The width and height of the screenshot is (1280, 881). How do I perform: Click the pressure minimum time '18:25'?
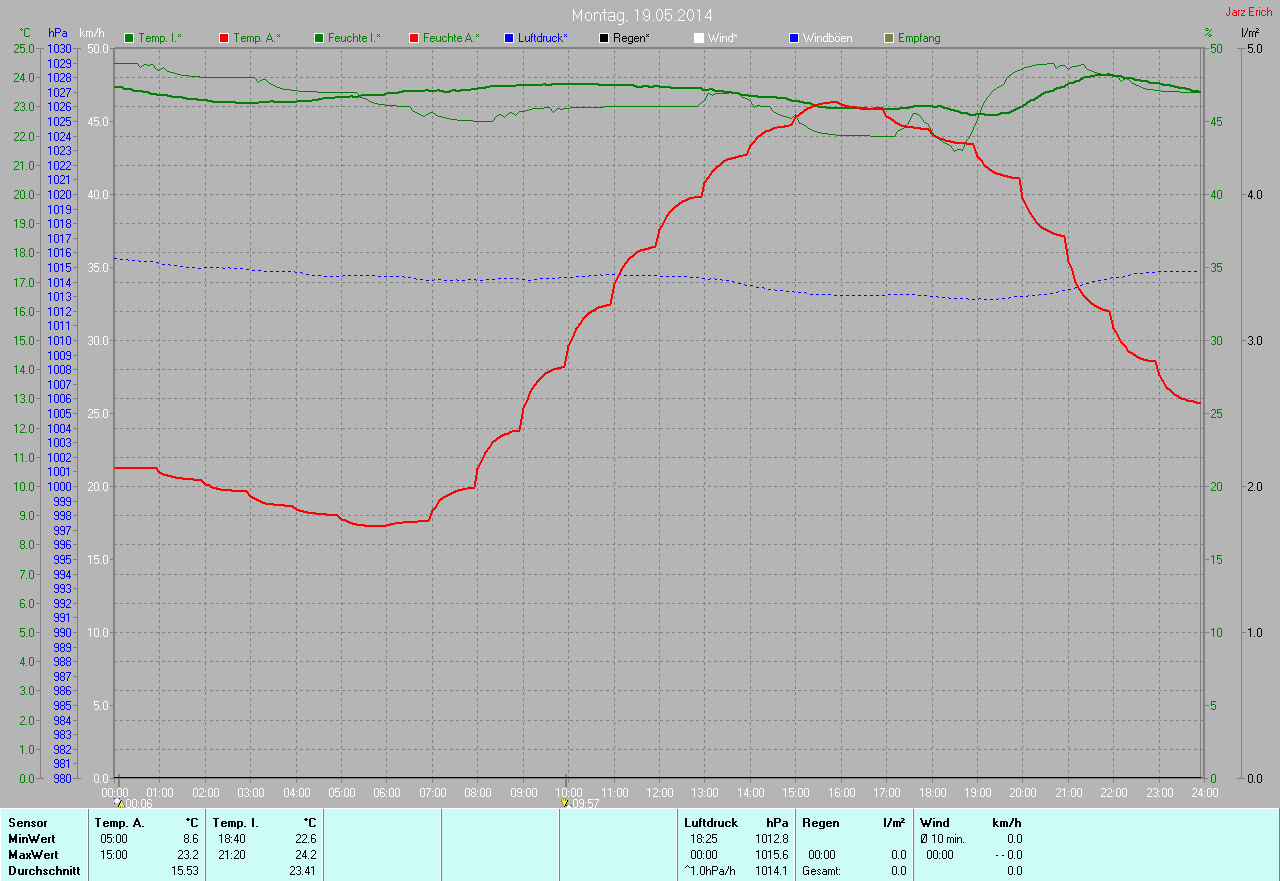[x=704, y=839]
